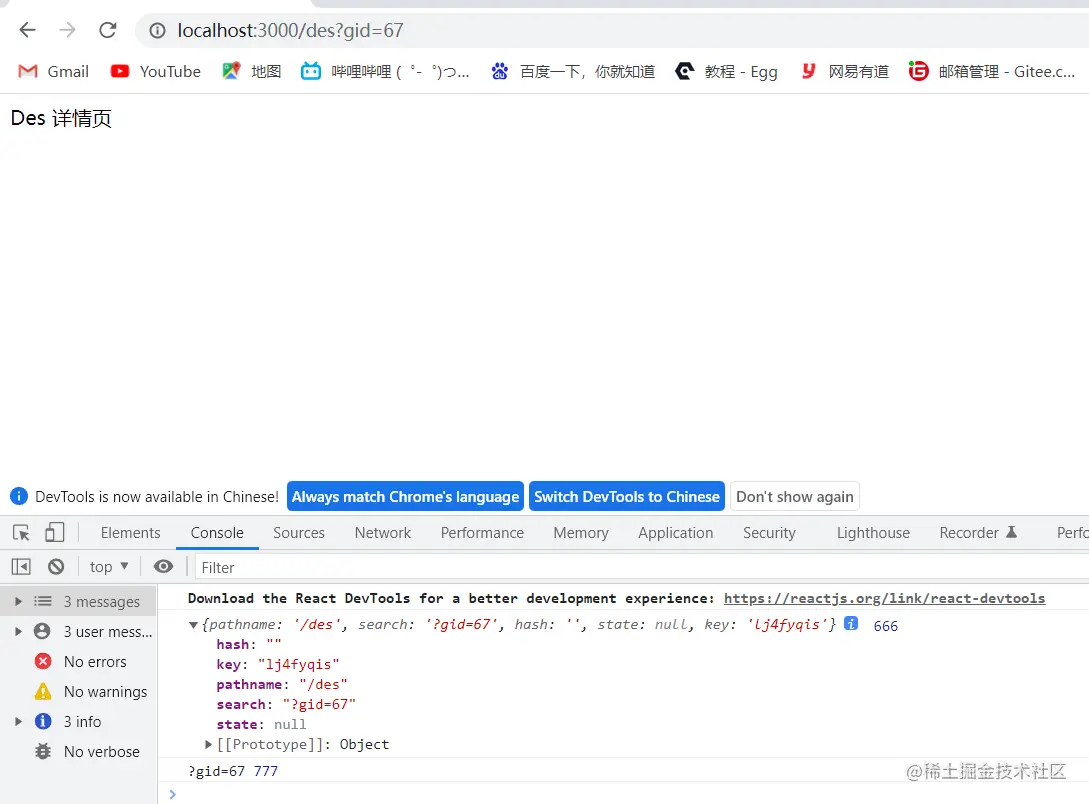
Task: Switch to the Security tab
Action: point(769,533)
